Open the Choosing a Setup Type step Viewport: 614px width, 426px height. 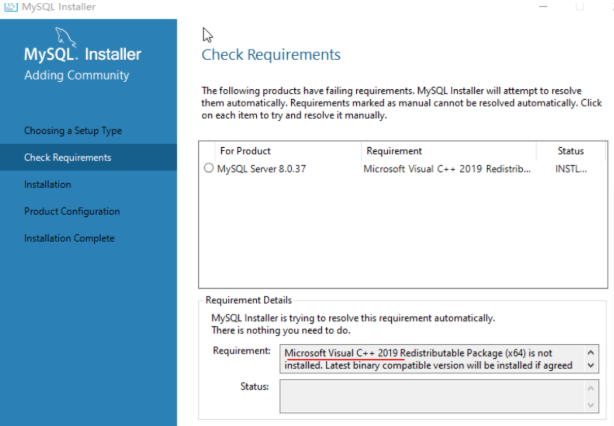point(73,130)
